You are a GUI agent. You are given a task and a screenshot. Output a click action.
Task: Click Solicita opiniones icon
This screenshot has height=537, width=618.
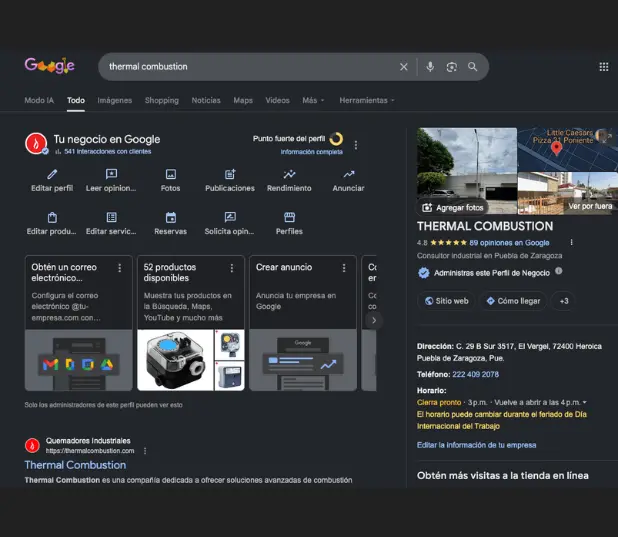coord(230,217)
